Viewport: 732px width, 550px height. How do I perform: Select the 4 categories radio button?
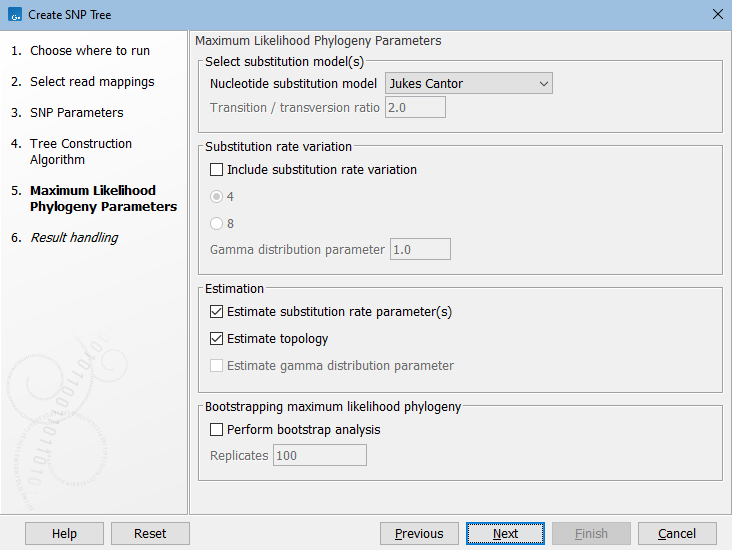click(217, 197)
